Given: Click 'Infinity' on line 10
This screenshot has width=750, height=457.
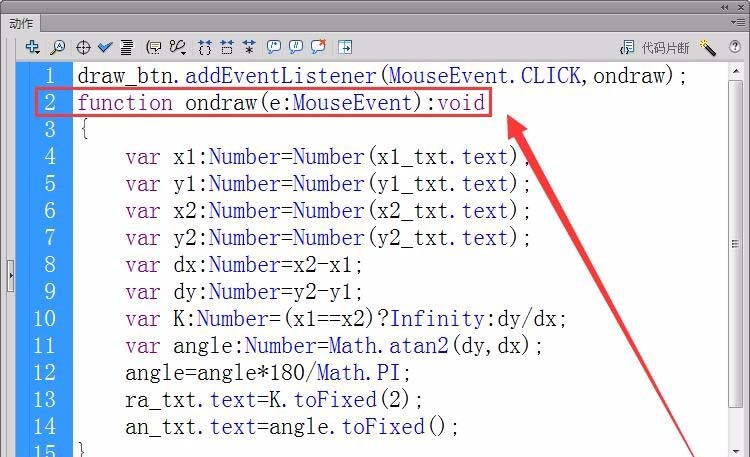Looking at the screenshot, I should pyautogui.click(x=438, y=319).
